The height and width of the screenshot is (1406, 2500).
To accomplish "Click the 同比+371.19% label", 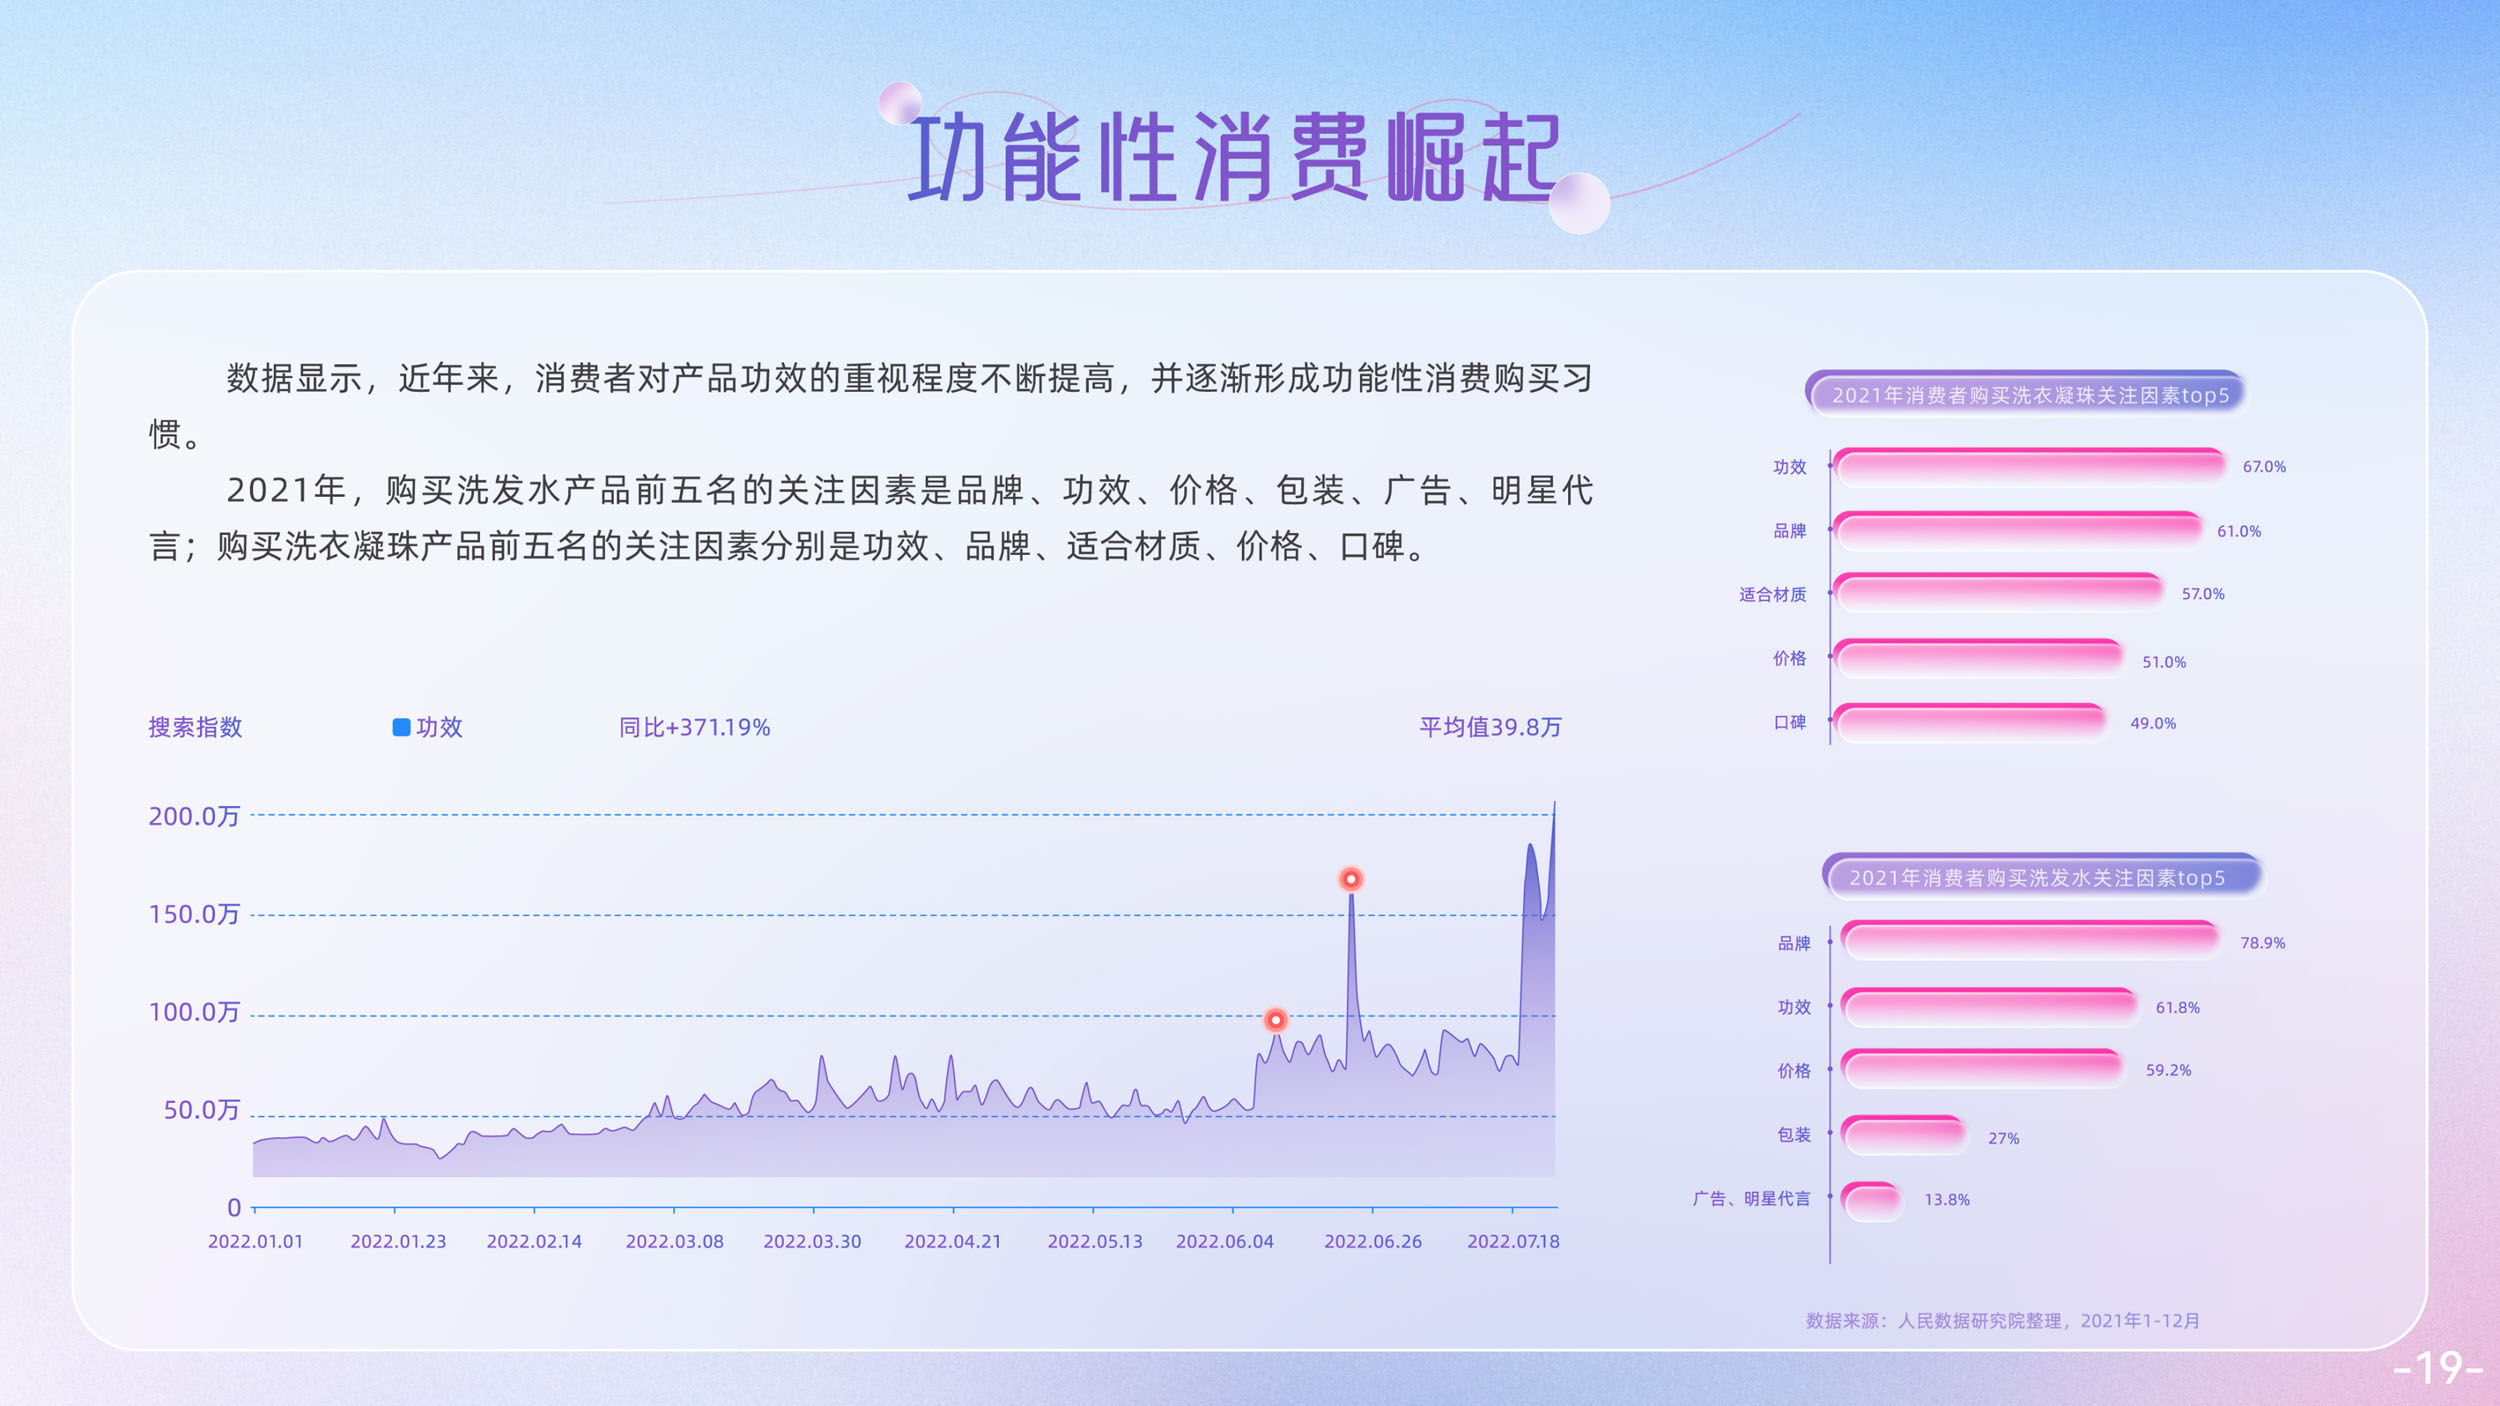I will coord(694,727).
